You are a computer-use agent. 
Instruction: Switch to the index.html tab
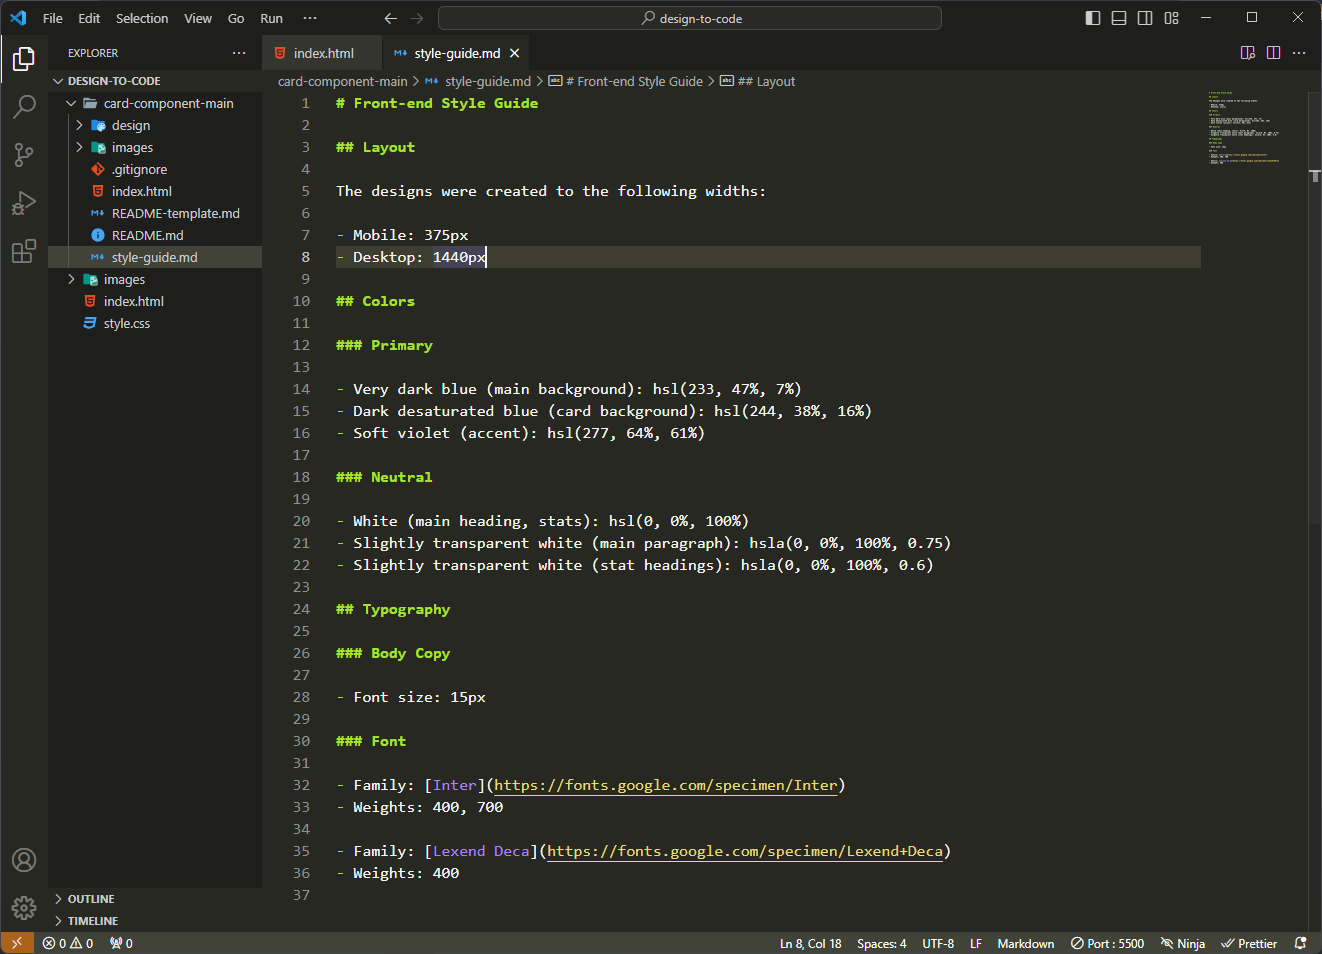pos(323,53)
